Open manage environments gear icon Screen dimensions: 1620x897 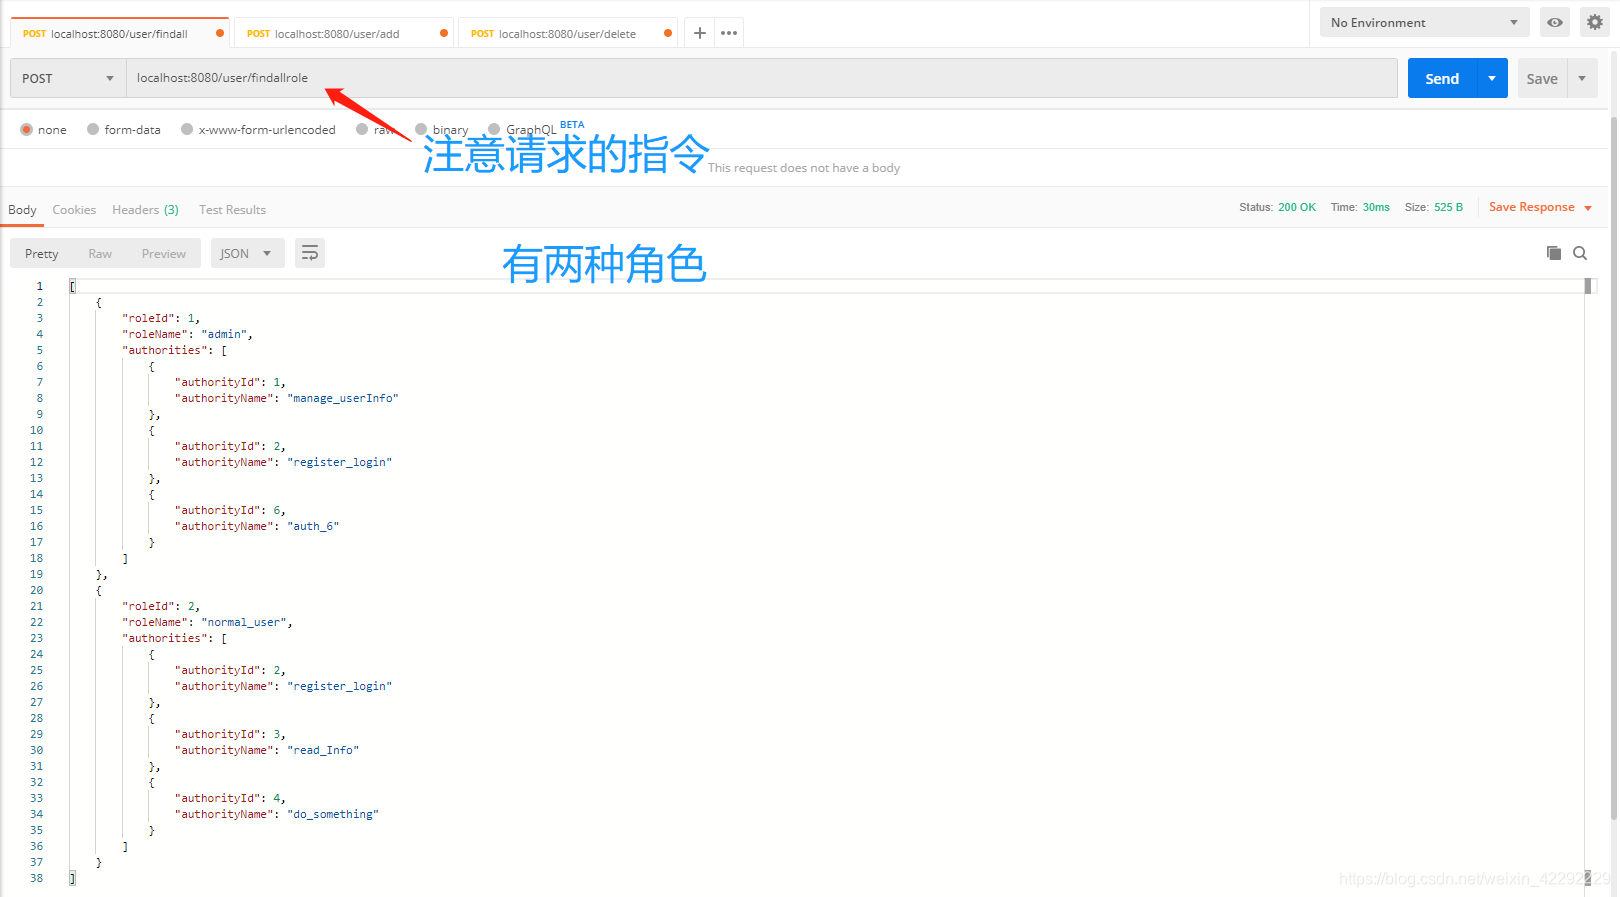click(x=1595, y=22)
